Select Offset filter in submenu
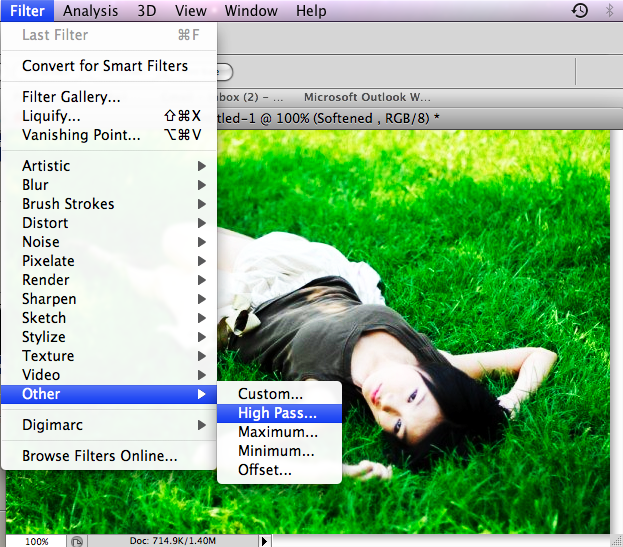 (279, 470)
